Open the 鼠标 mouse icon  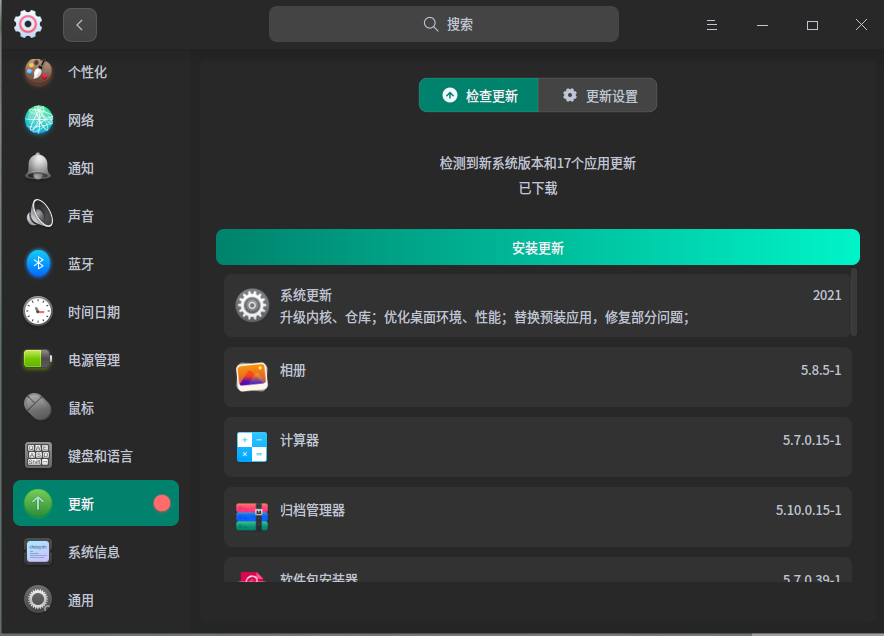(x=38, y=407)
